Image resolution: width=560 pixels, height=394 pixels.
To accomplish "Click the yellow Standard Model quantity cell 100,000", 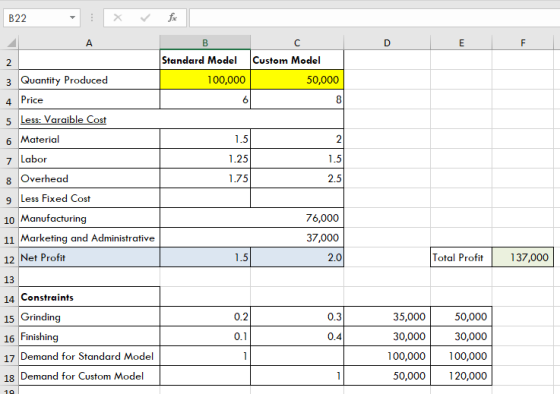I will 205,80.
